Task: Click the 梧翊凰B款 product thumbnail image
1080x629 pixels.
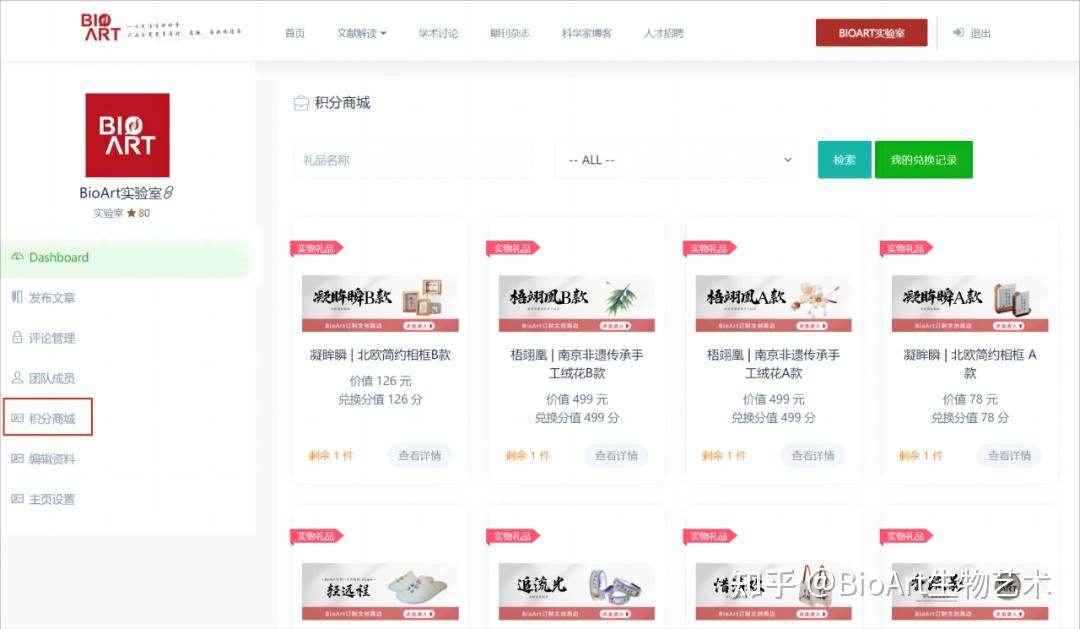Action: point(576,301)
